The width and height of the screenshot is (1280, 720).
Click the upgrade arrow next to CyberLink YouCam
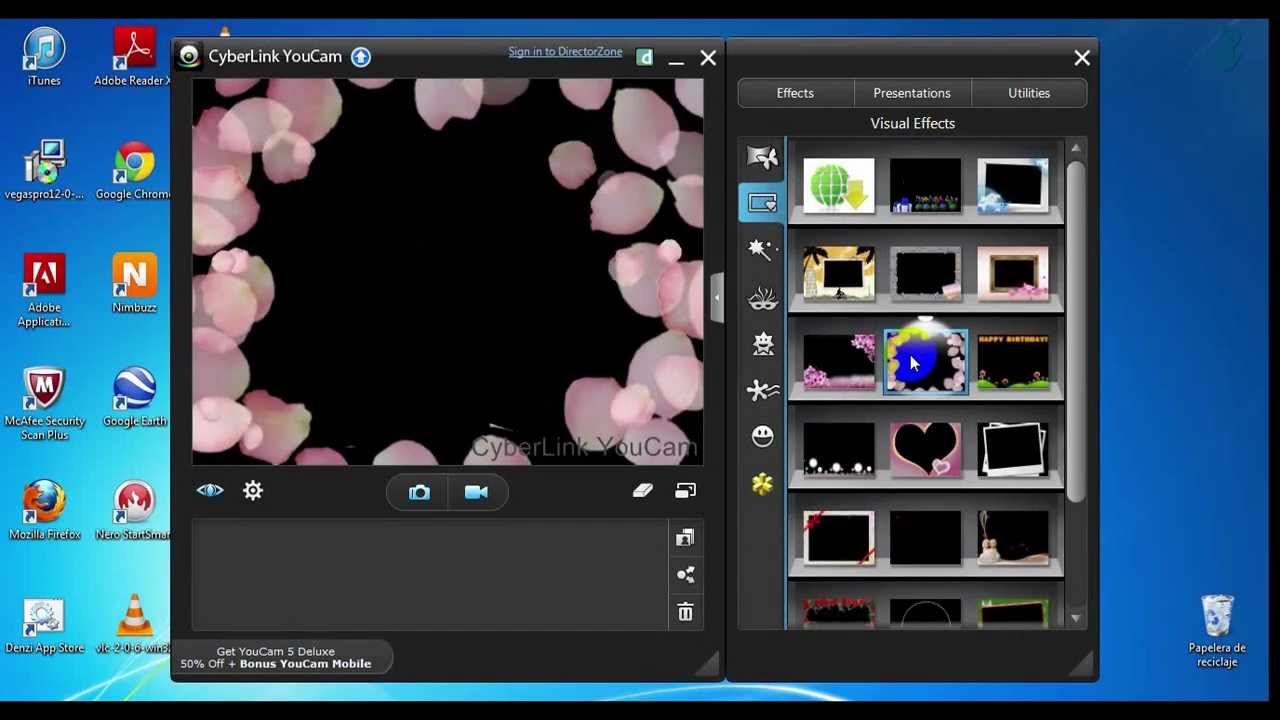click(x=361, y=57)
